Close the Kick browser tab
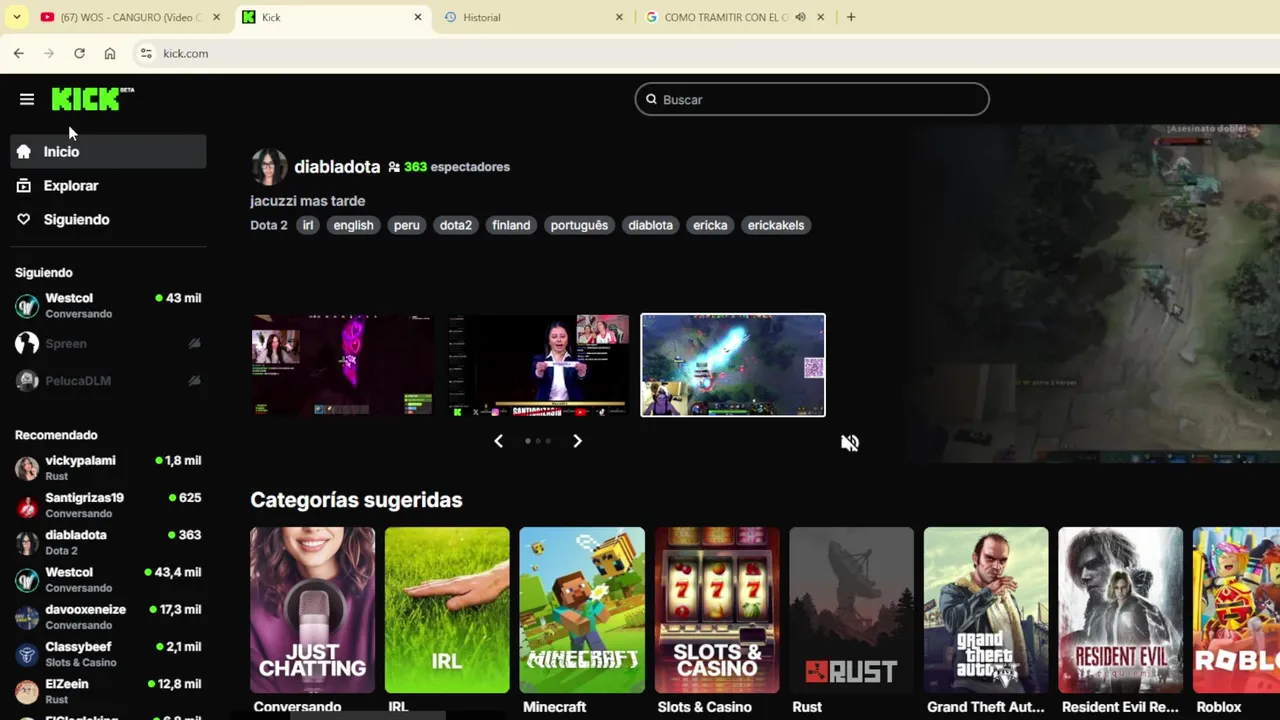 coord(418,17)
